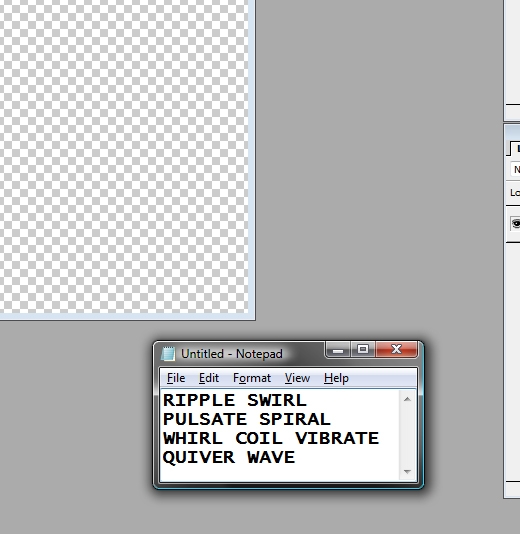Click the word VIBRATE in Notepad
The width and height of the screenshot is (520, 534).
(337, 438)
